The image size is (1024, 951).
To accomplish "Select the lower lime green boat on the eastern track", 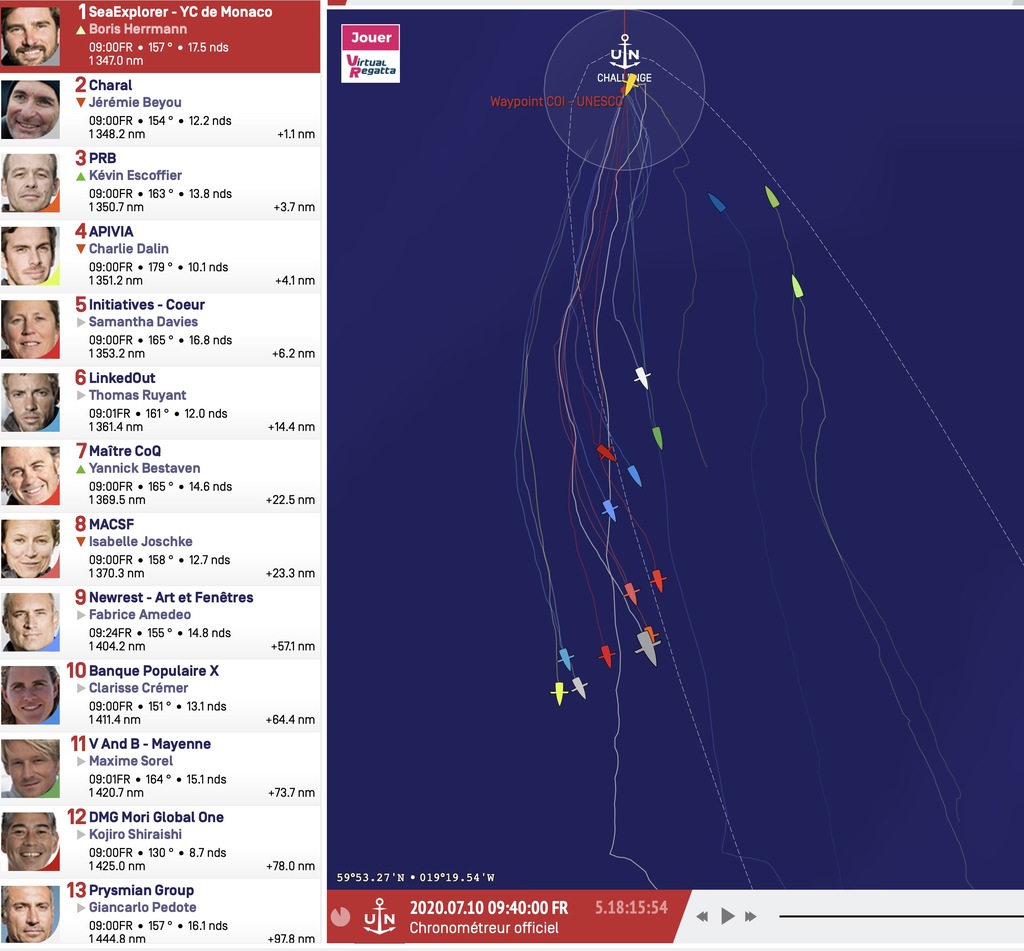I will [x=797, y=286].
